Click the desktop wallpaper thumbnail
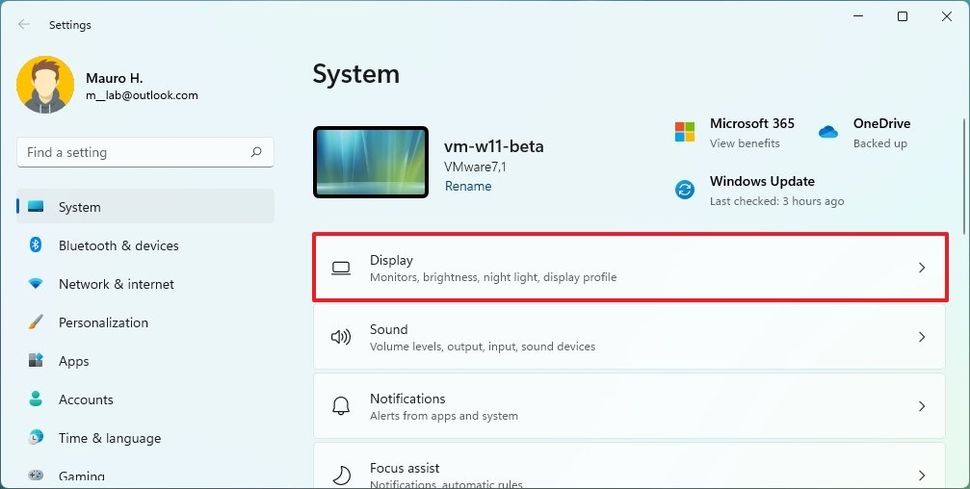The image size is (970, 489). point(371,162)
